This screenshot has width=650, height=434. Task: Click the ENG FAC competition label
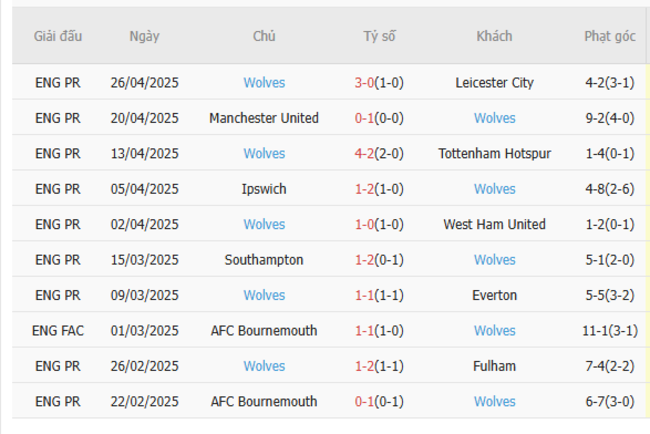(58, 331)
